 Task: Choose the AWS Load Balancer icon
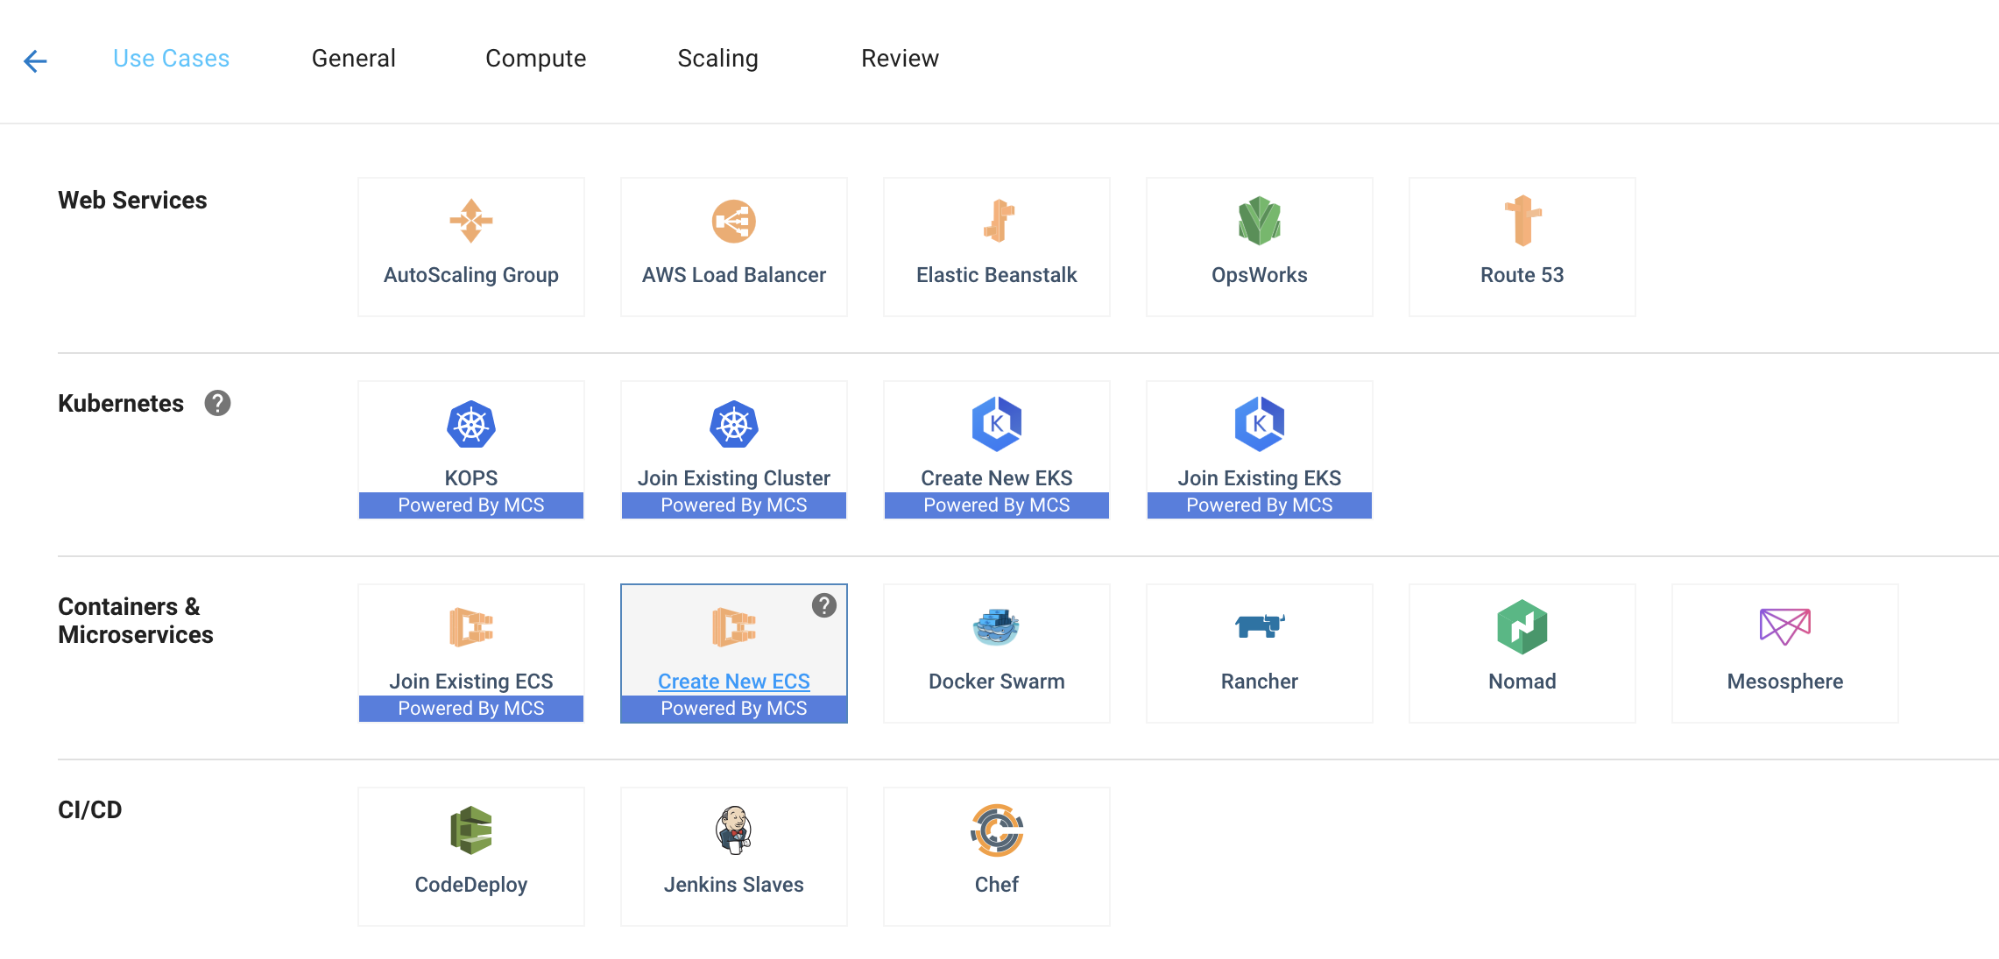[733, 221]
